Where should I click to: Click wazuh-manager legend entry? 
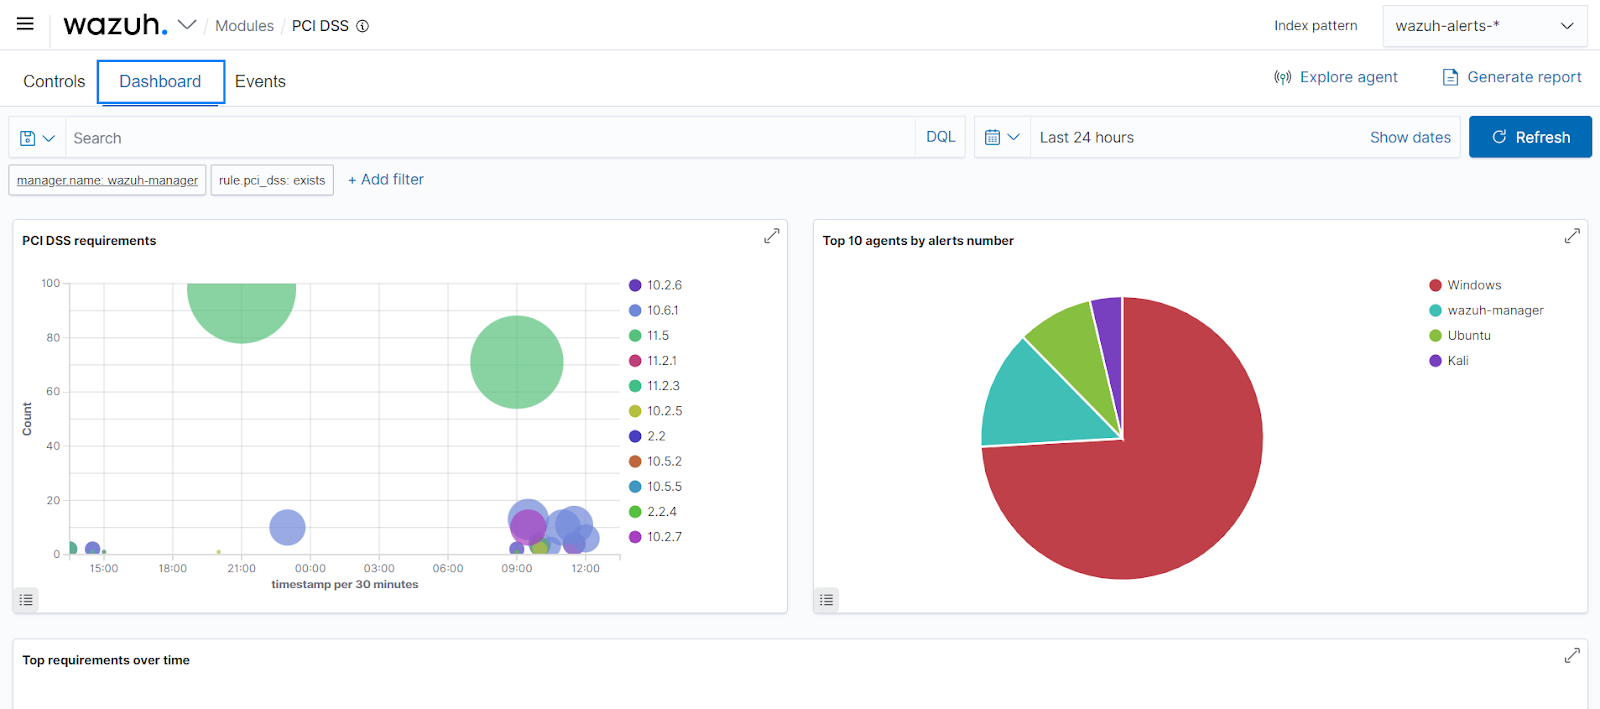point(1486,310)
